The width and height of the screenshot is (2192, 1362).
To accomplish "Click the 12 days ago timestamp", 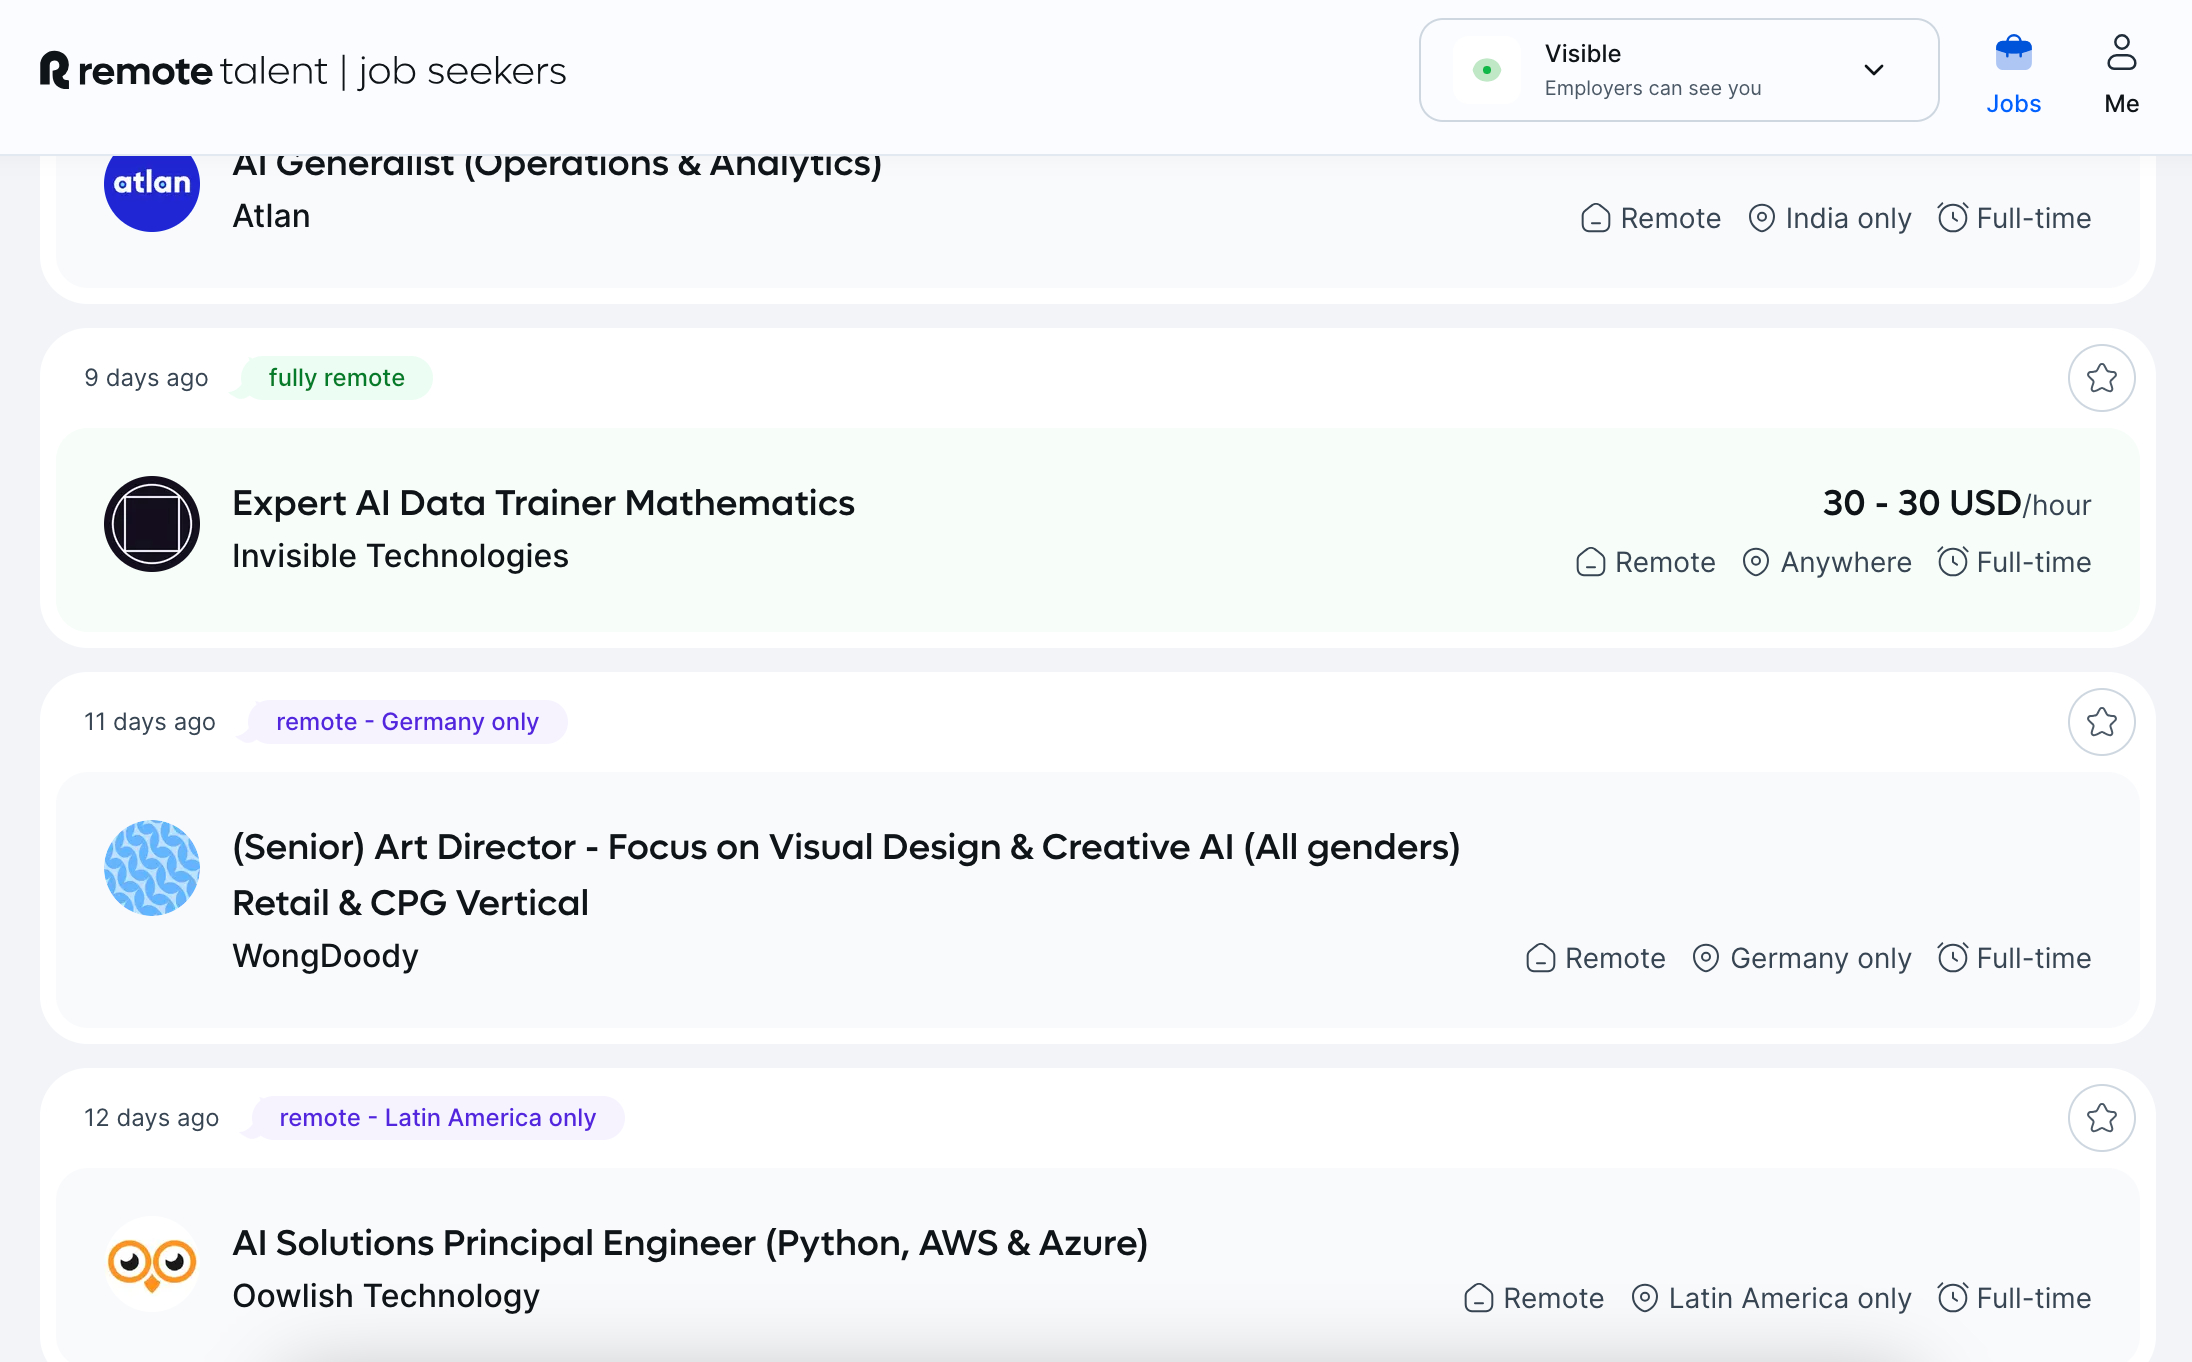I will [x=151, y=1118].
